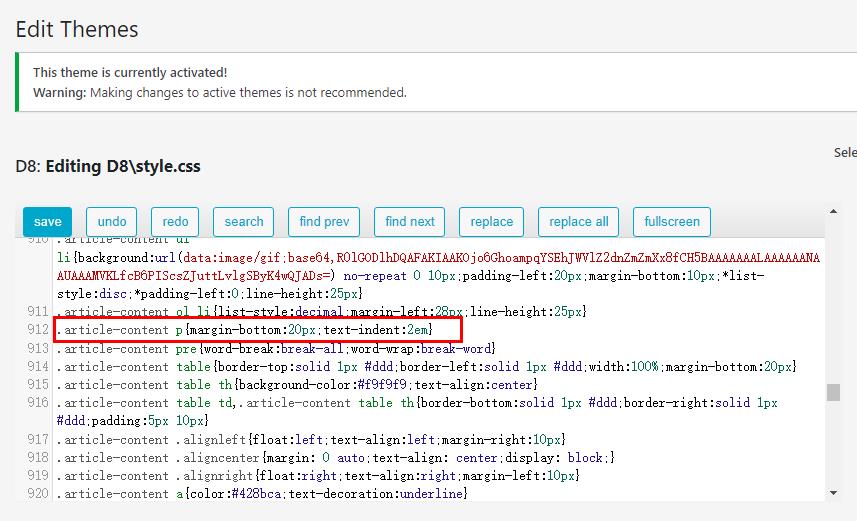Redo the last undone edit
Image resolution: width=857 pixels, height=521 pixels.
pyautogui.click(x=175, y=222)
